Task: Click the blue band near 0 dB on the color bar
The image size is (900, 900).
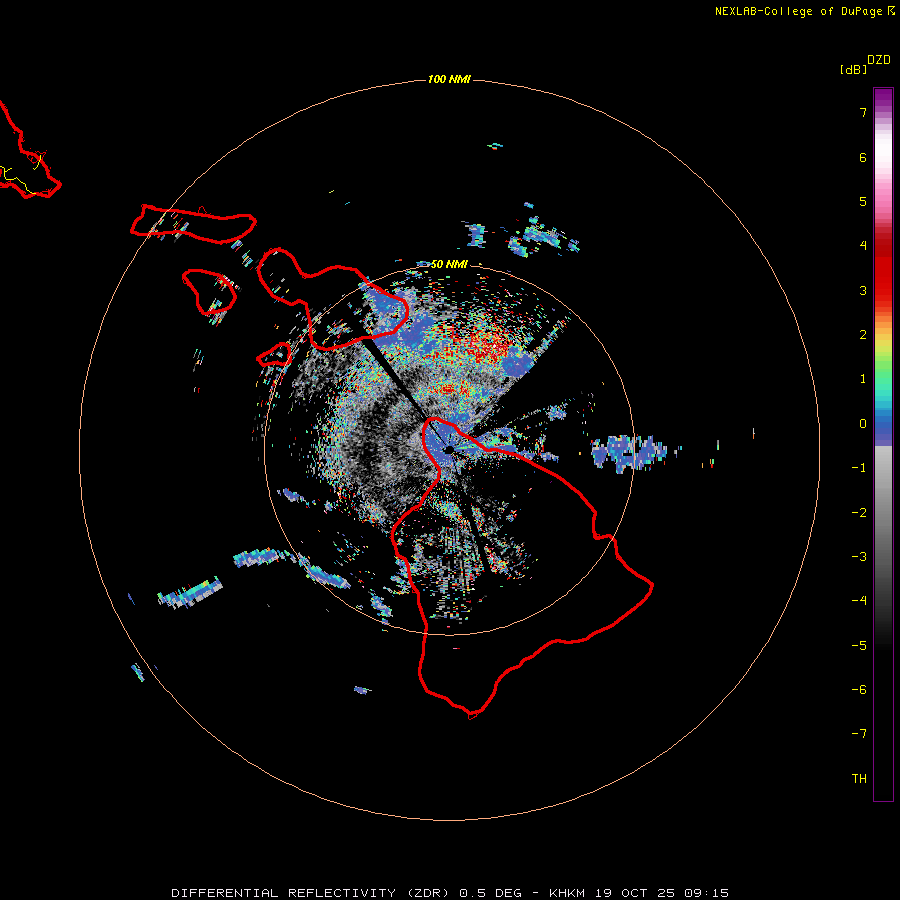Action: click(883, 428)
